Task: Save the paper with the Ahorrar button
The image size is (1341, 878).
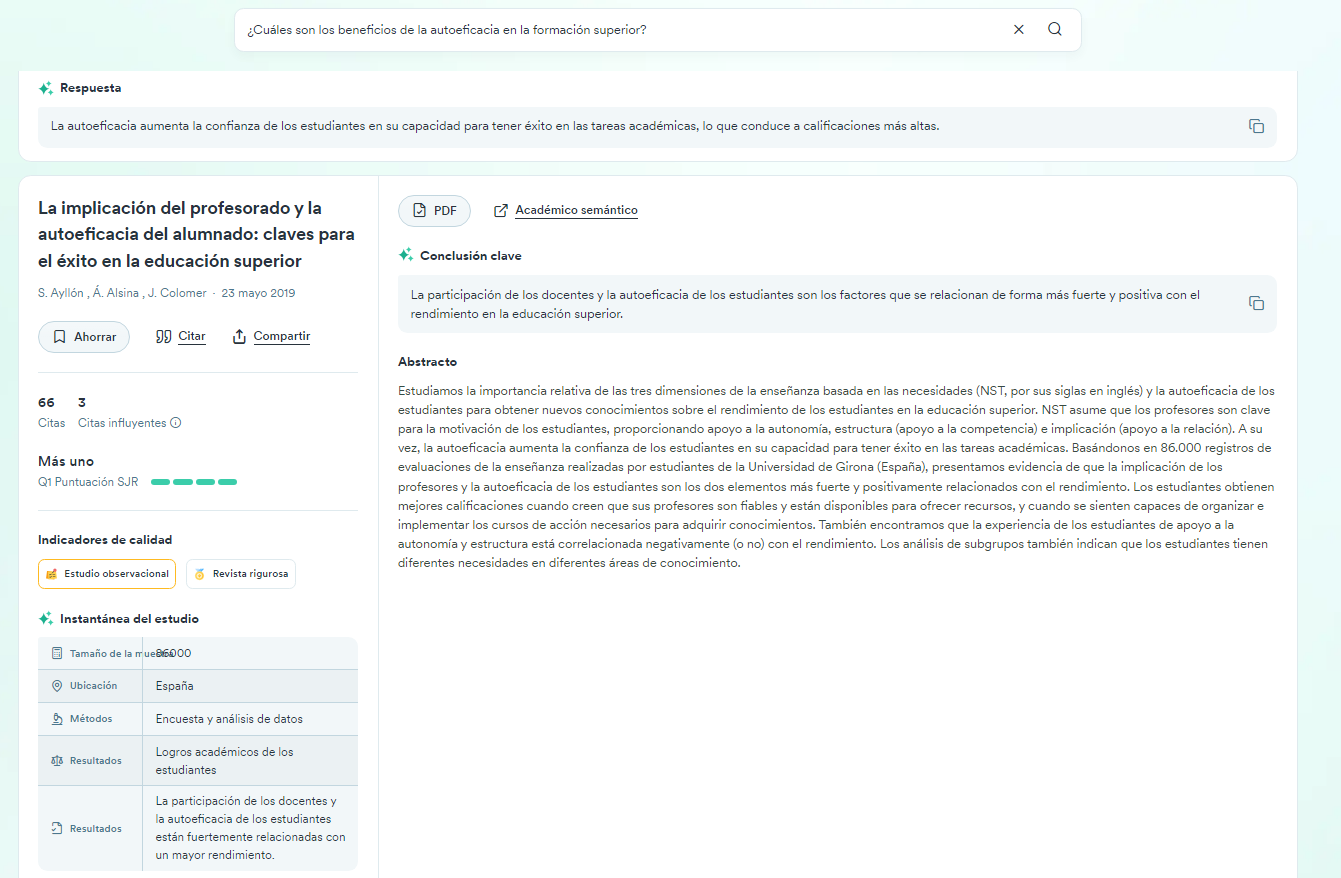Action: [84, 337]
